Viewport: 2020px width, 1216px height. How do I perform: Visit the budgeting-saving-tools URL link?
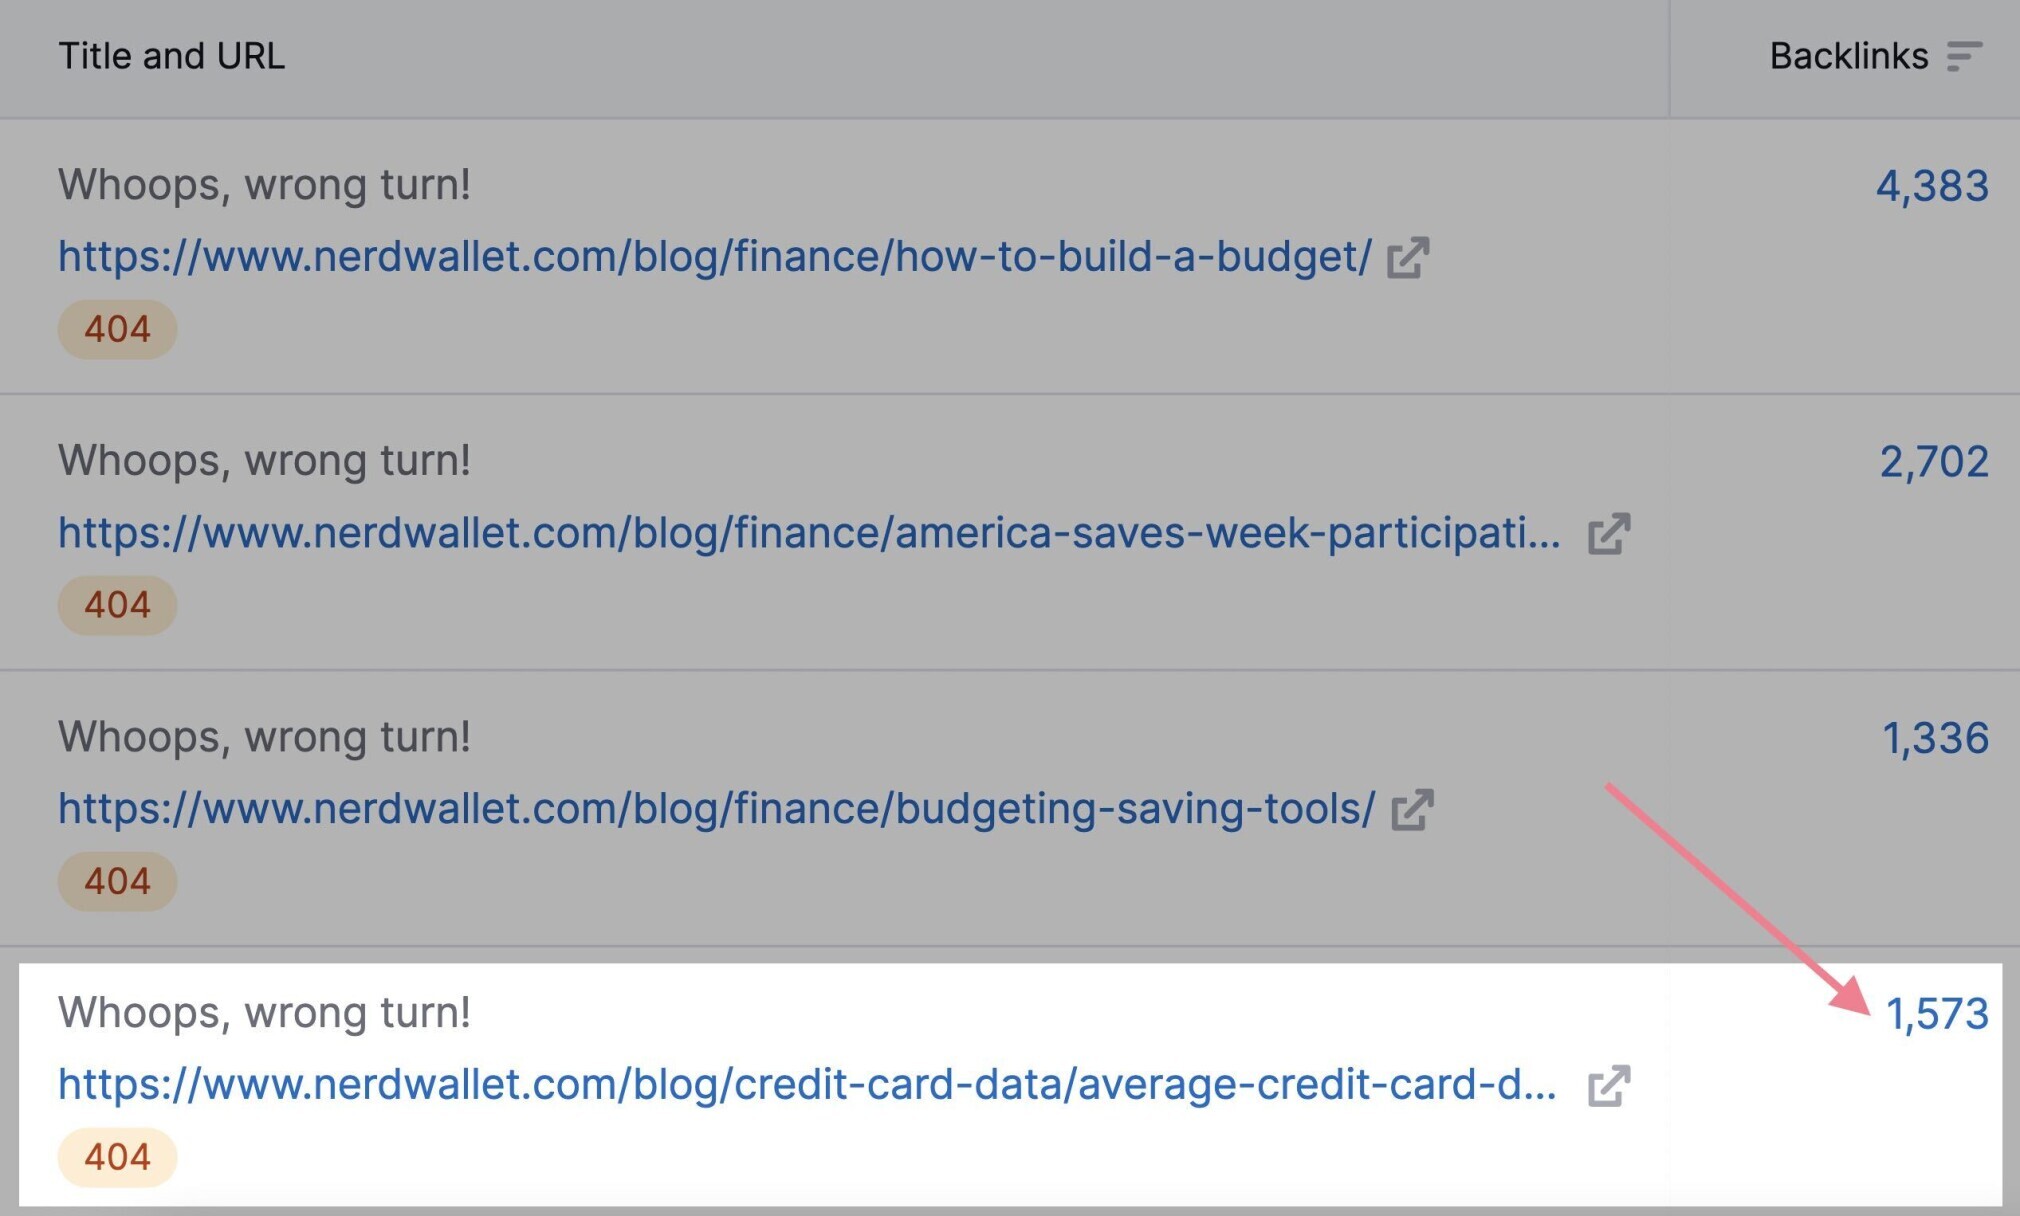point(716,809)
